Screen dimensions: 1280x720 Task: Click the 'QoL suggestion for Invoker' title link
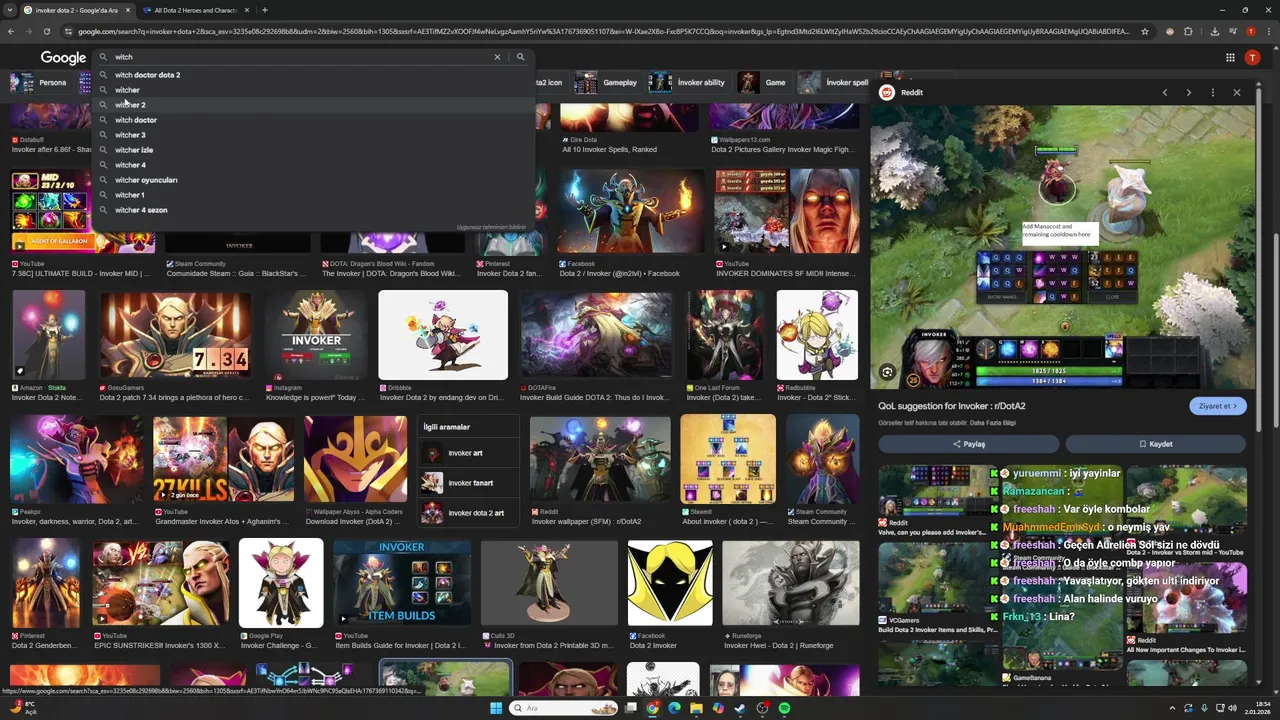click(951, 406)
